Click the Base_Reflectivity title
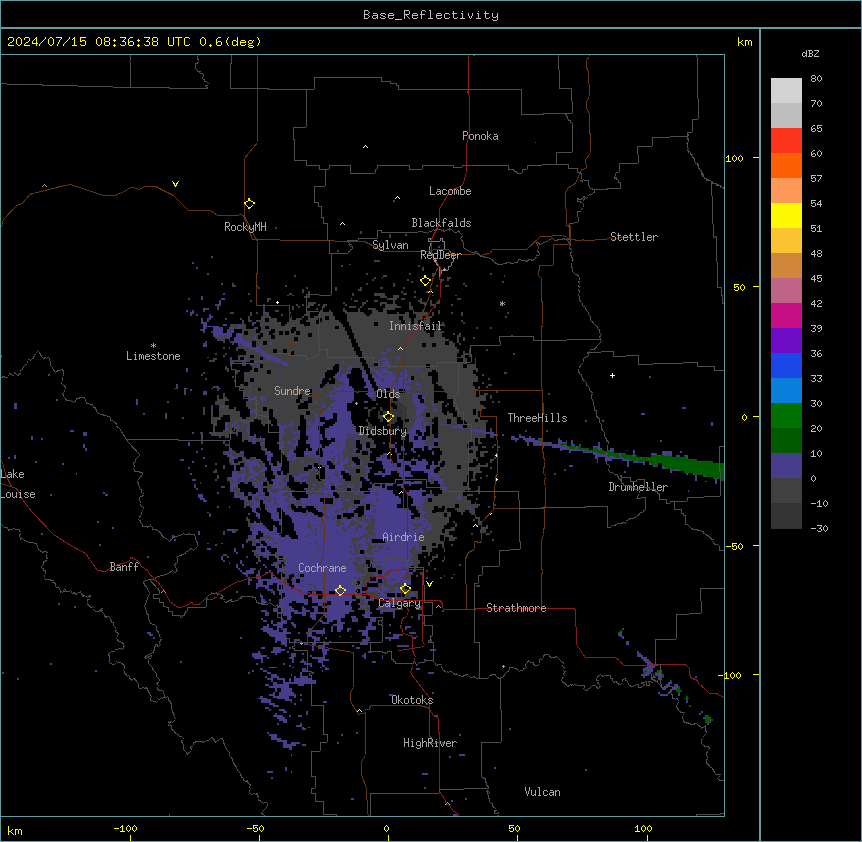The image size is (862, 842). [431, 15]
